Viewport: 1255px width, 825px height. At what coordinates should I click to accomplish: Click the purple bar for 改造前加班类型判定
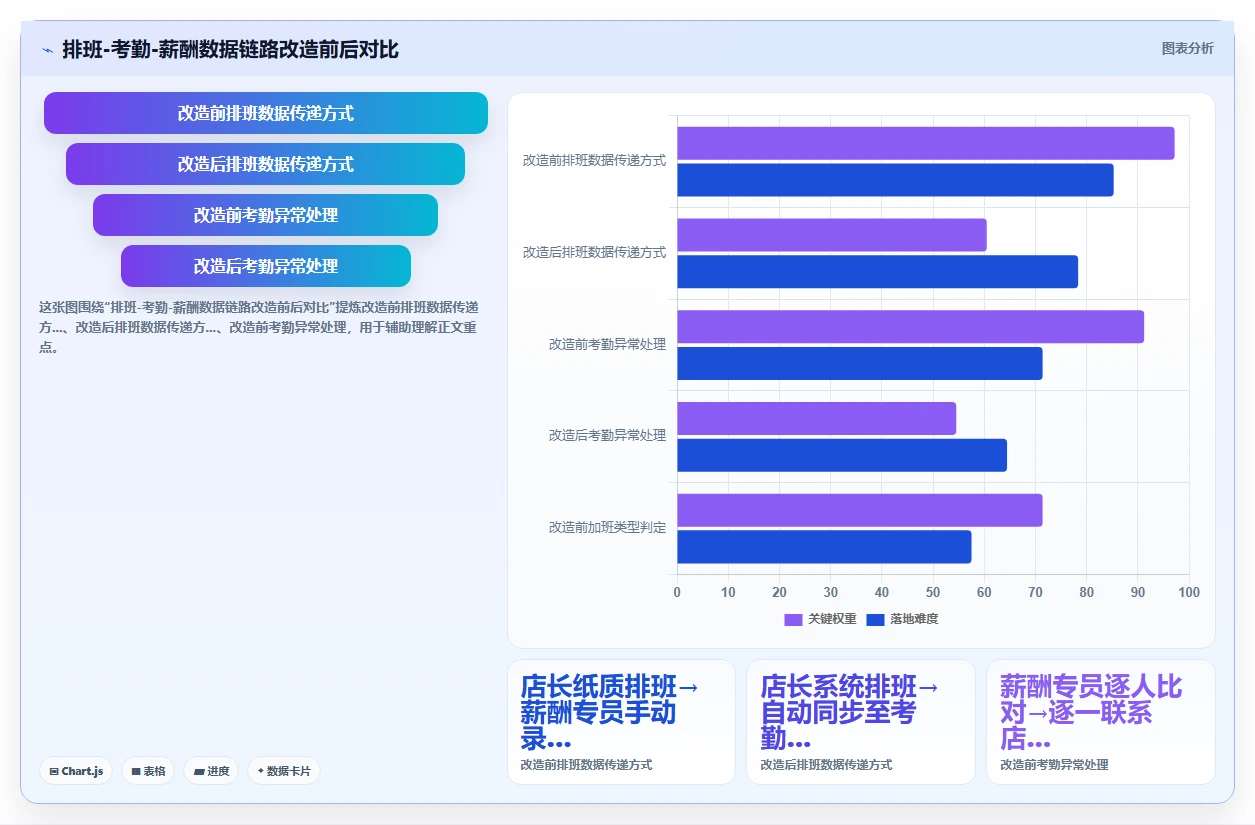(x=860, y=510)
